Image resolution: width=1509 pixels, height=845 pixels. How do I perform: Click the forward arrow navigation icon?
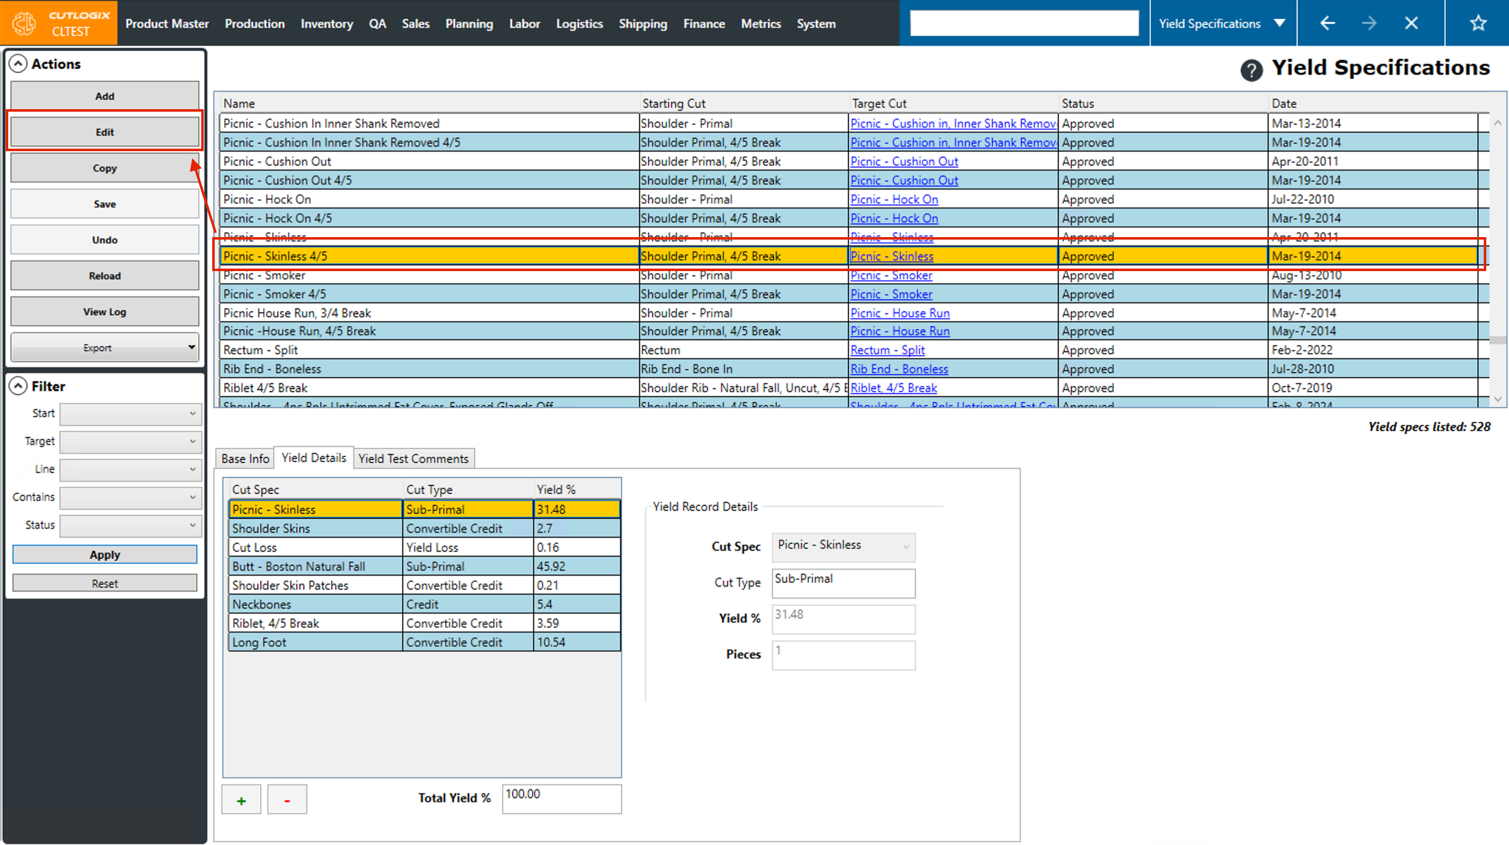point(1369,23)
